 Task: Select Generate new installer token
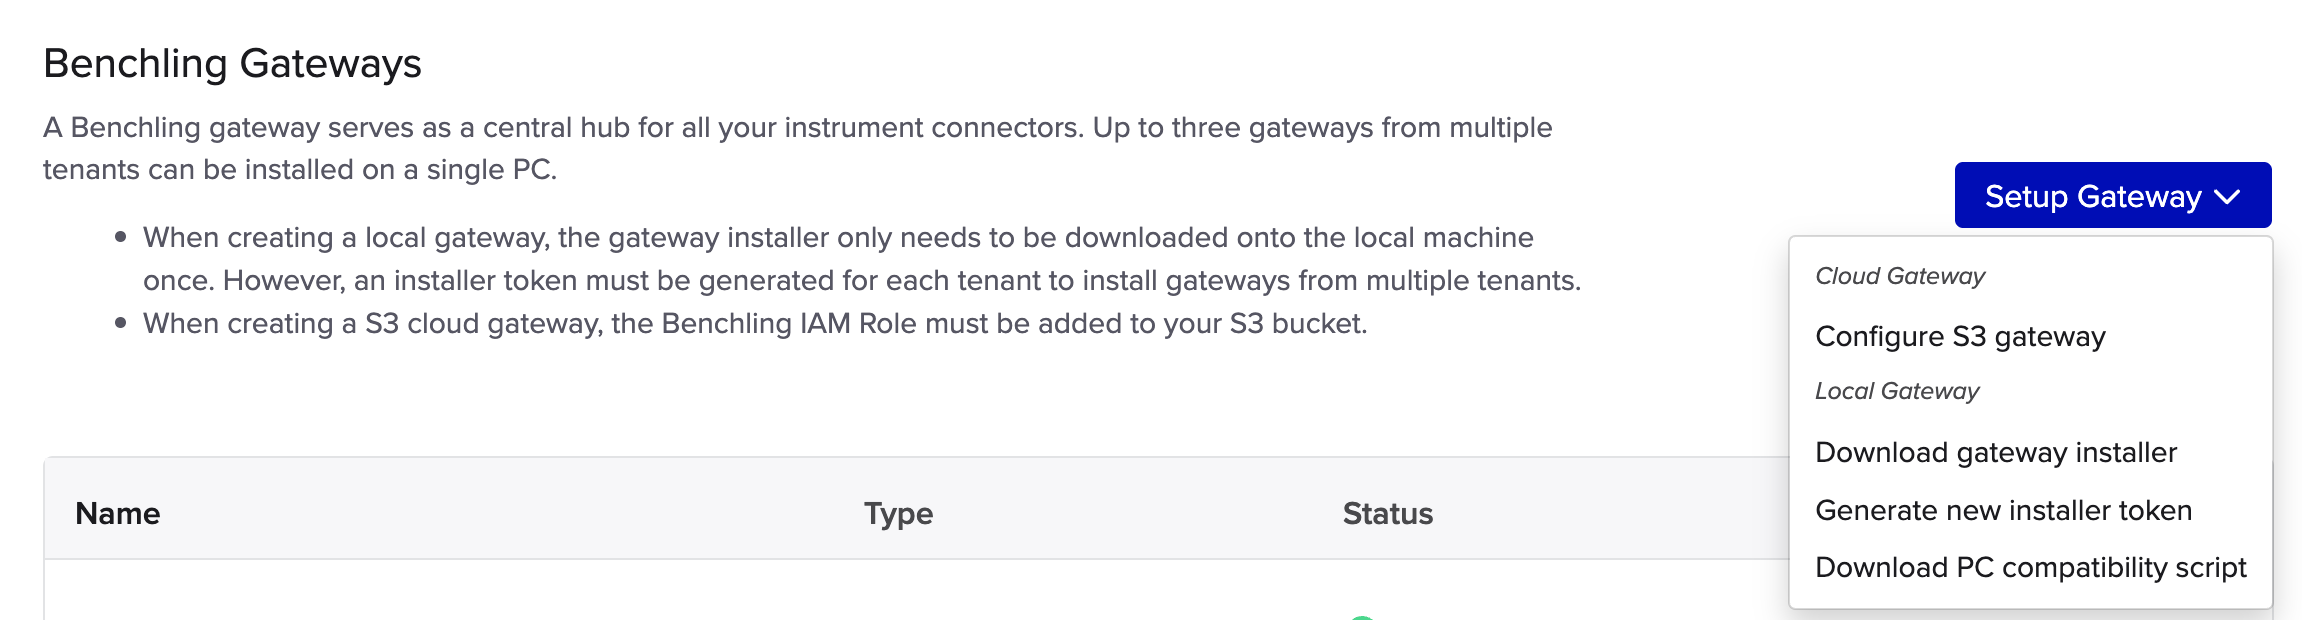(x=2003, y=510)
